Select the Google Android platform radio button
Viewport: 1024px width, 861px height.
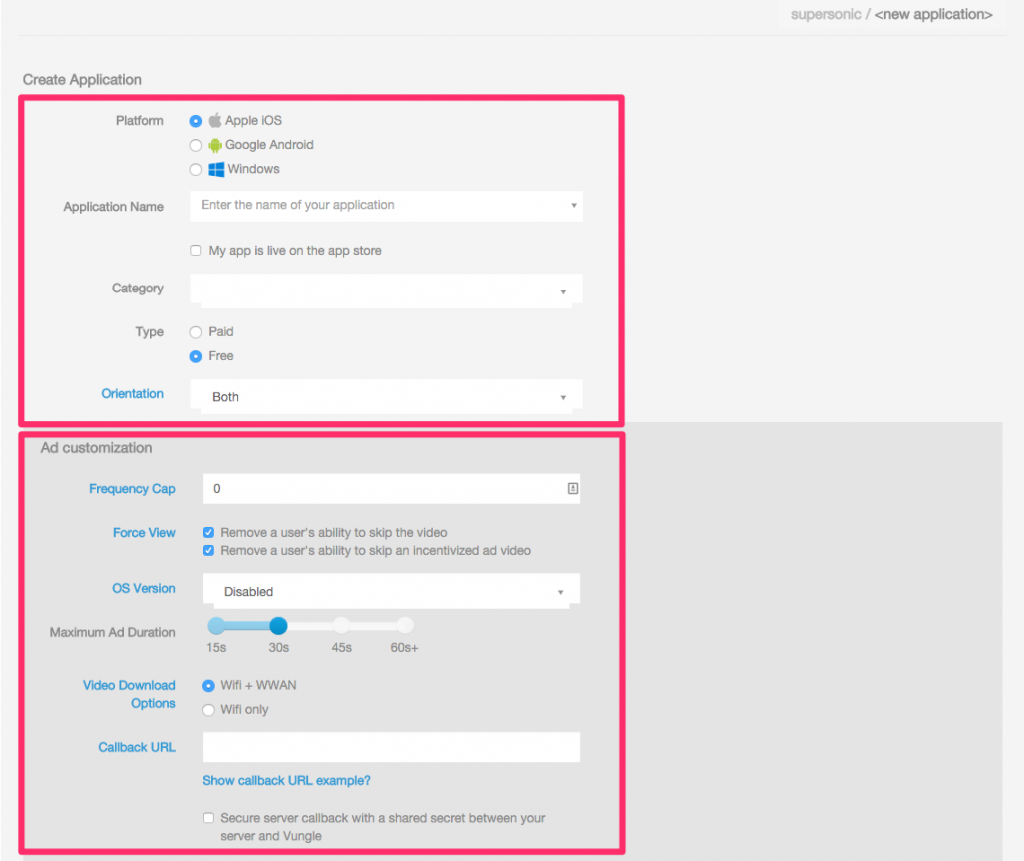coord(196,144)
